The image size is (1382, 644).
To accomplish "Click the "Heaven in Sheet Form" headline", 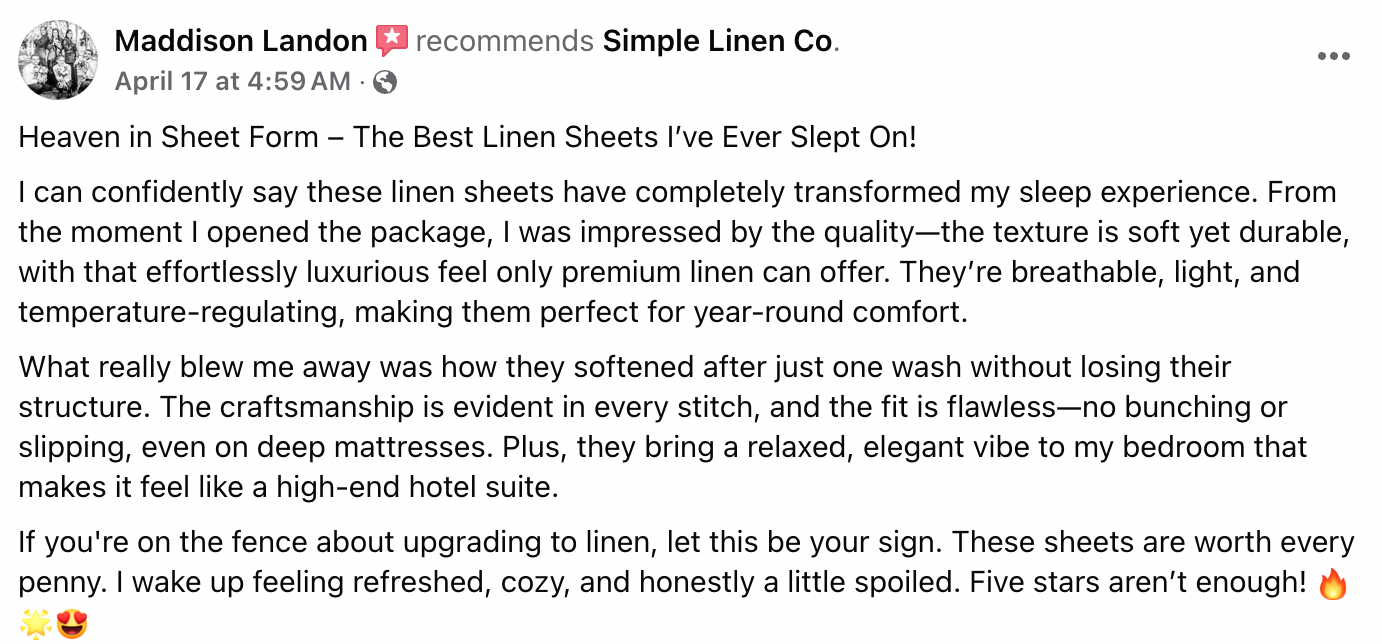I will click(467, 137).
